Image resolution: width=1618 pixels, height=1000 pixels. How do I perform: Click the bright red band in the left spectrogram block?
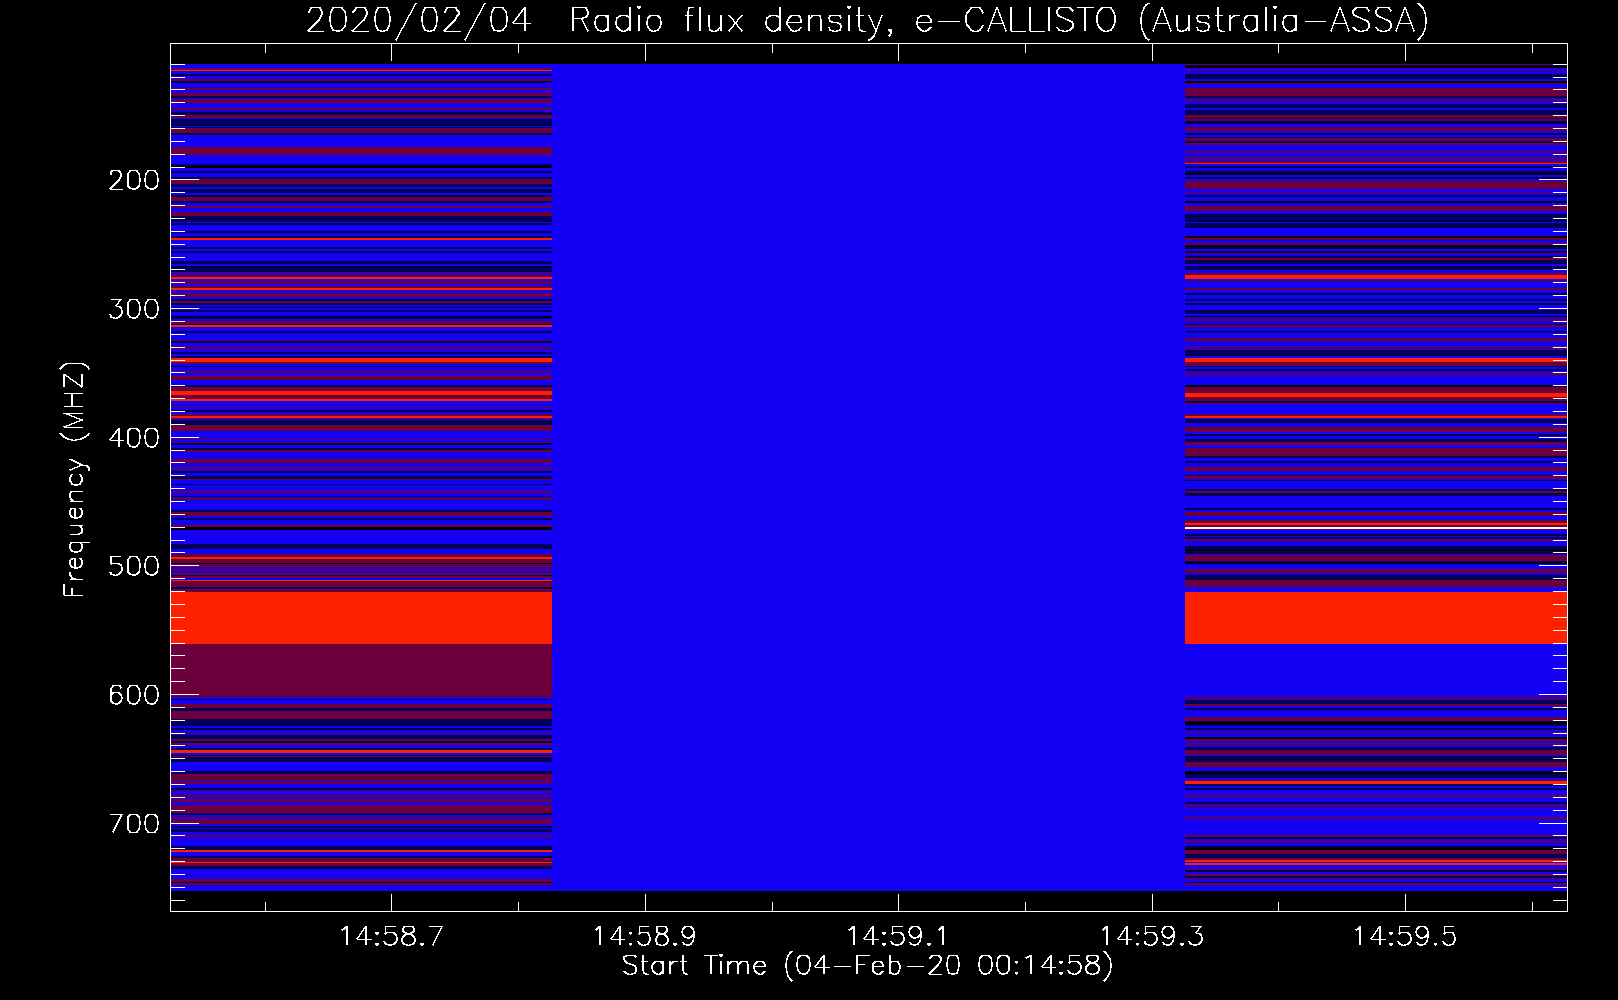click(362, 617)
